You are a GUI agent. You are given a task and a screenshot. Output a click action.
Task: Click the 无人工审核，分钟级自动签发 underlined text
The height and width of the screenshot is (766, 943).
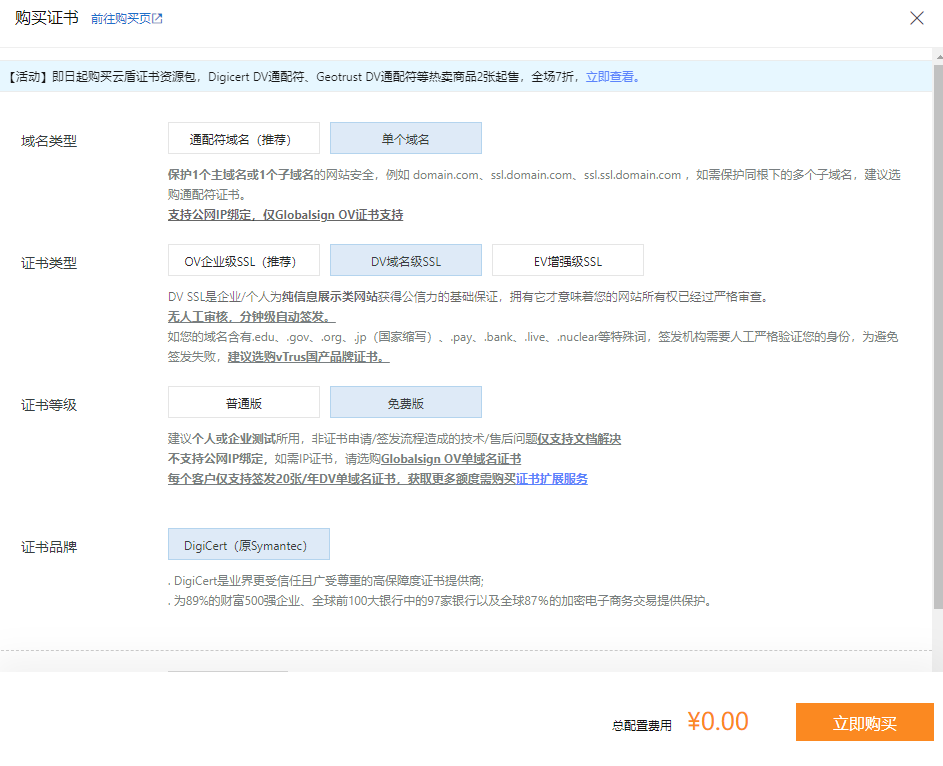click(251, 316)
